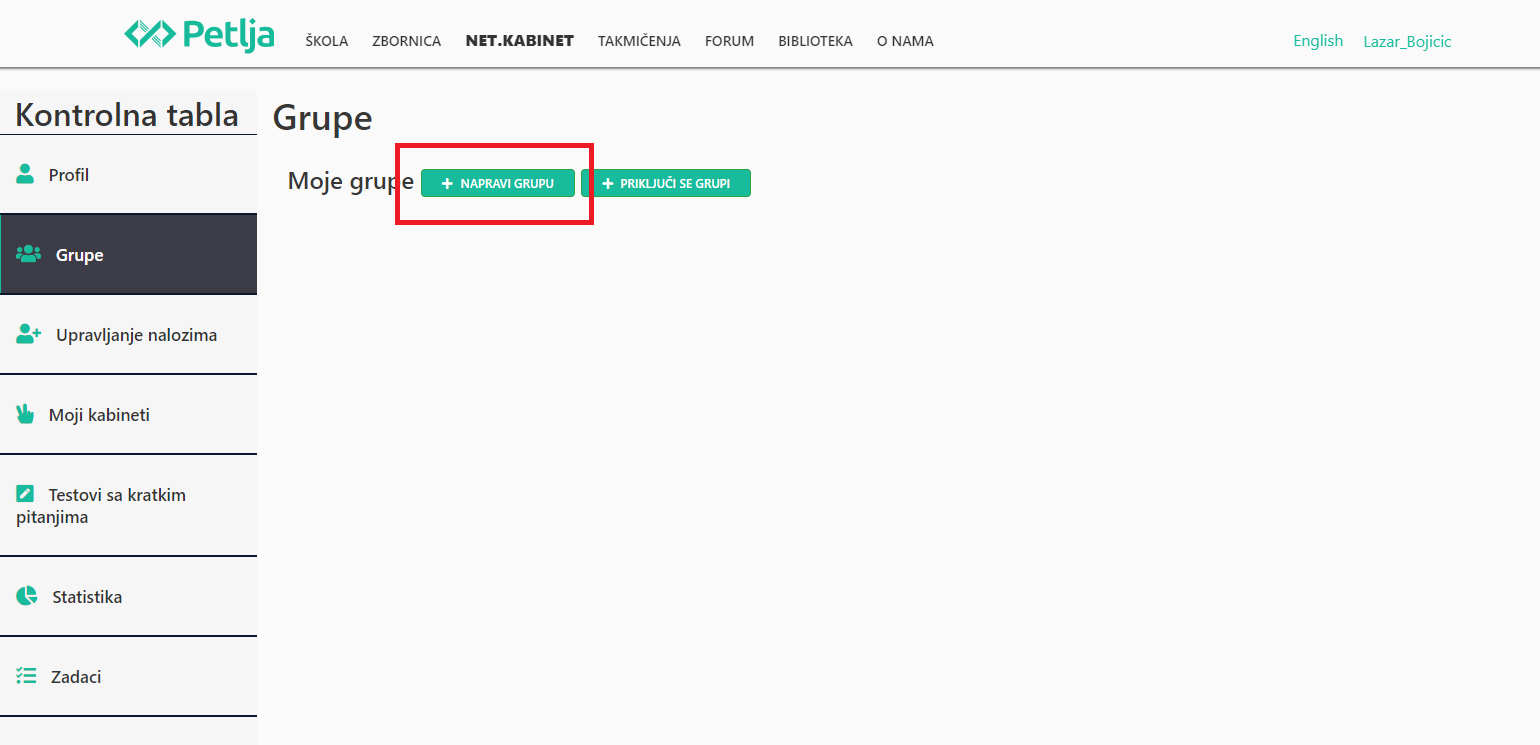Open the Lazar_Bojicic user account link
Viewport: 1540px width, 745px height.
(1407, 41)
